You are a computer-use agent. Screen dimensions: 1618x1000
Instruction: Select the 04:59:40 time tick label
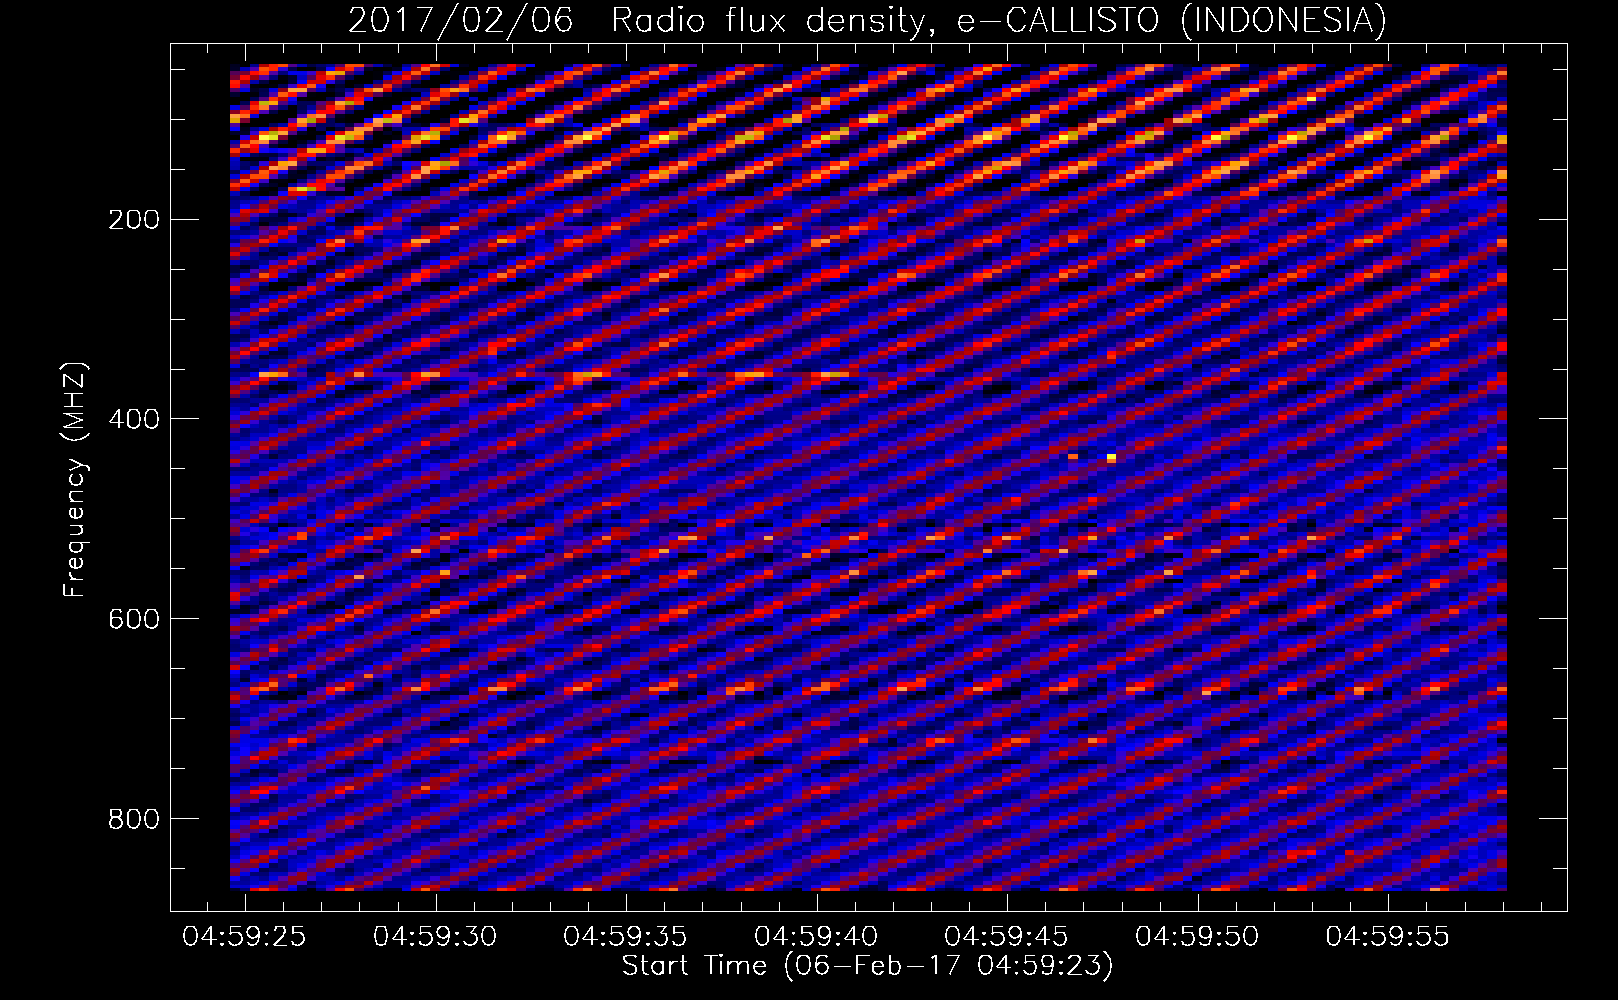point(816,937)
